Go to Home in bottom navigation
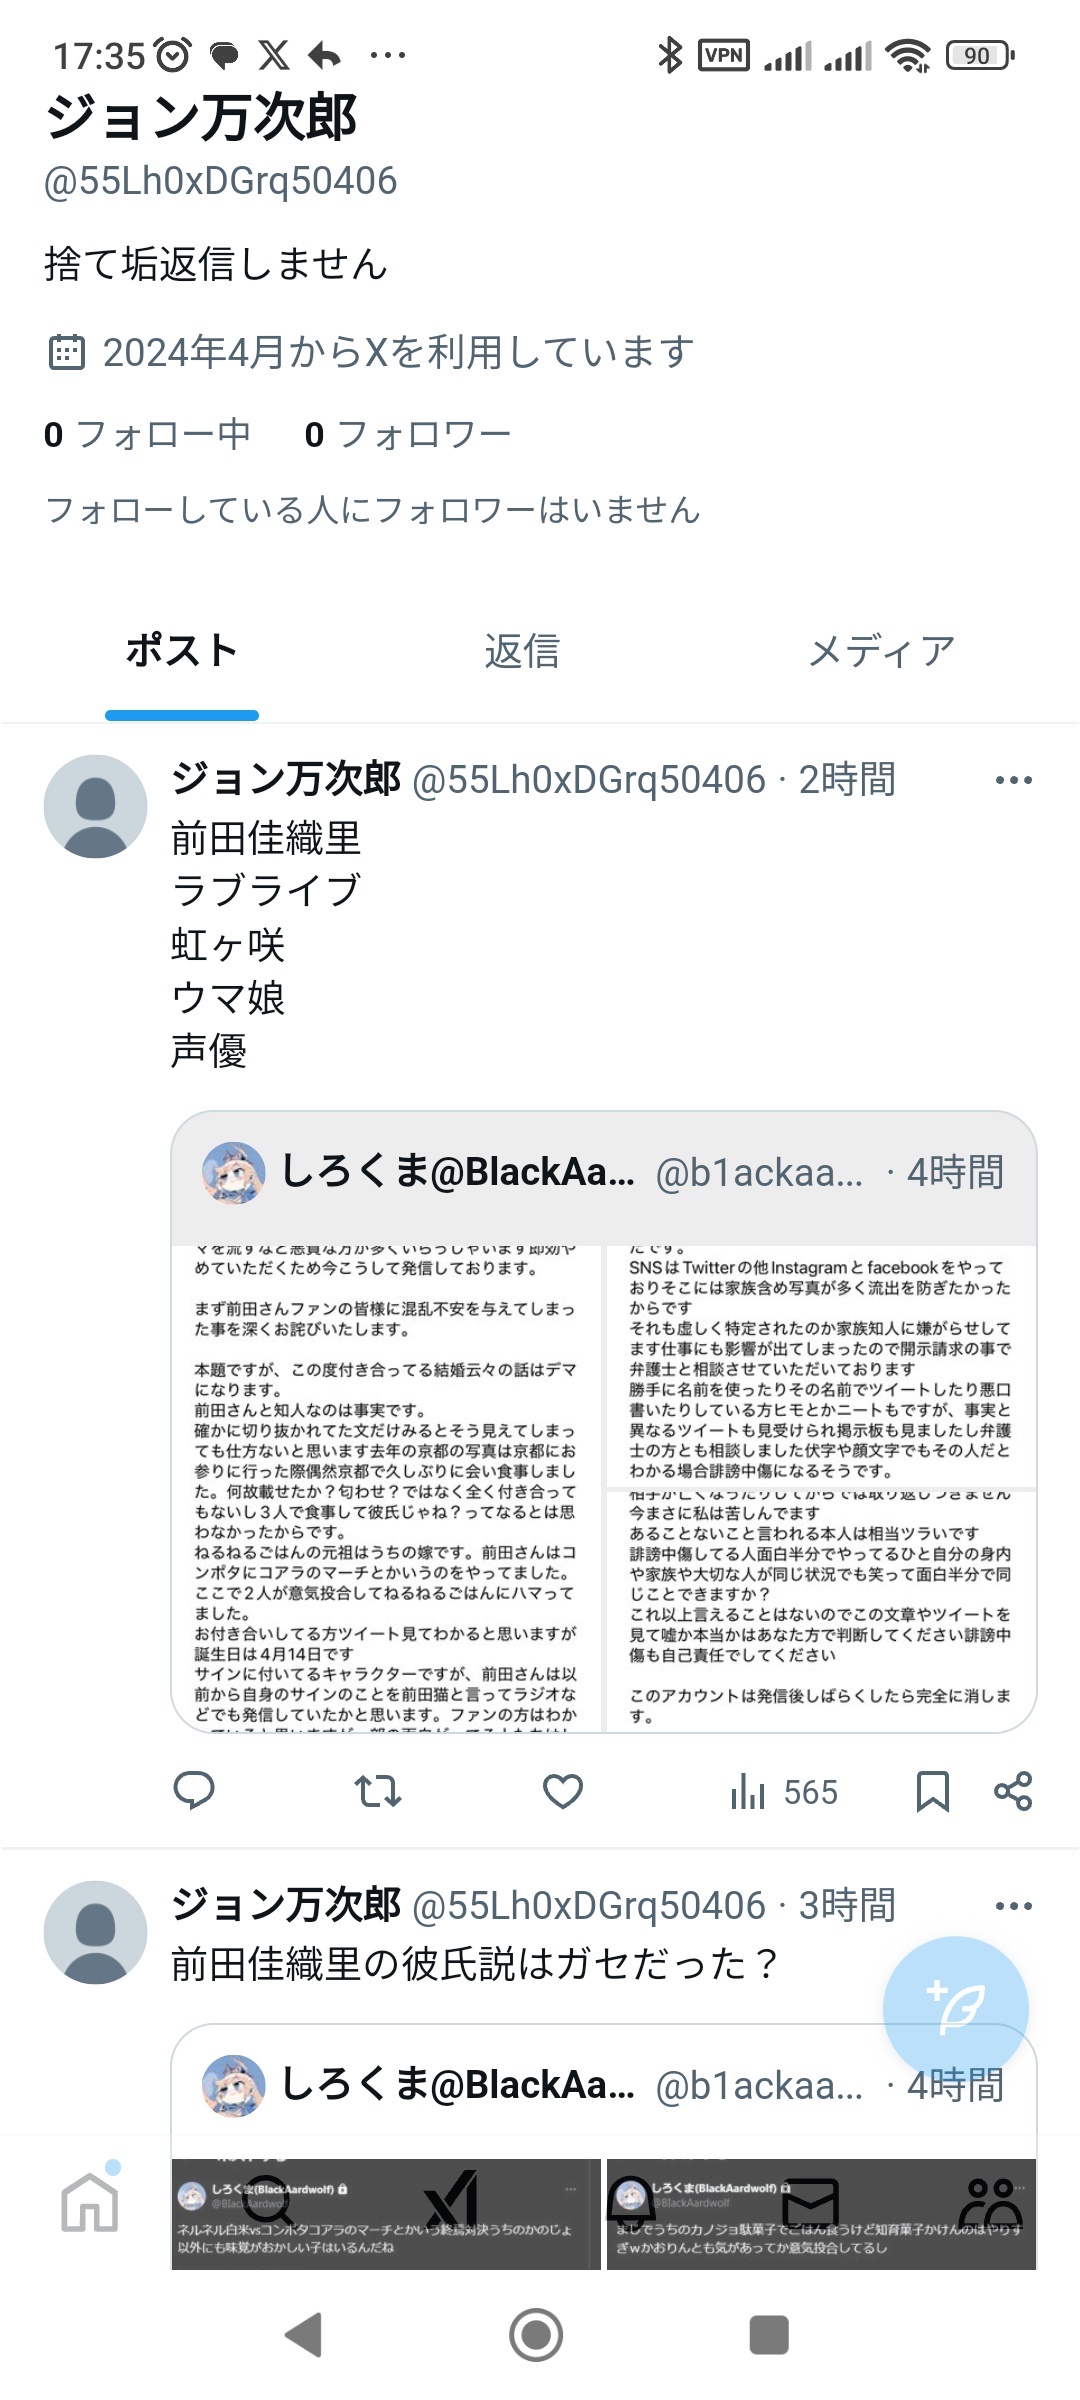The width and height of the screenshot is (1080, 2400). [x=90, y=2202]
